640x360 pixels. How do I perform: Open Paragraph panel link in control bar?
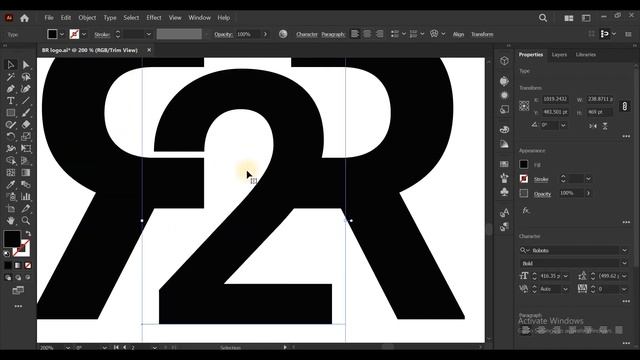click(x=333, y=34)
